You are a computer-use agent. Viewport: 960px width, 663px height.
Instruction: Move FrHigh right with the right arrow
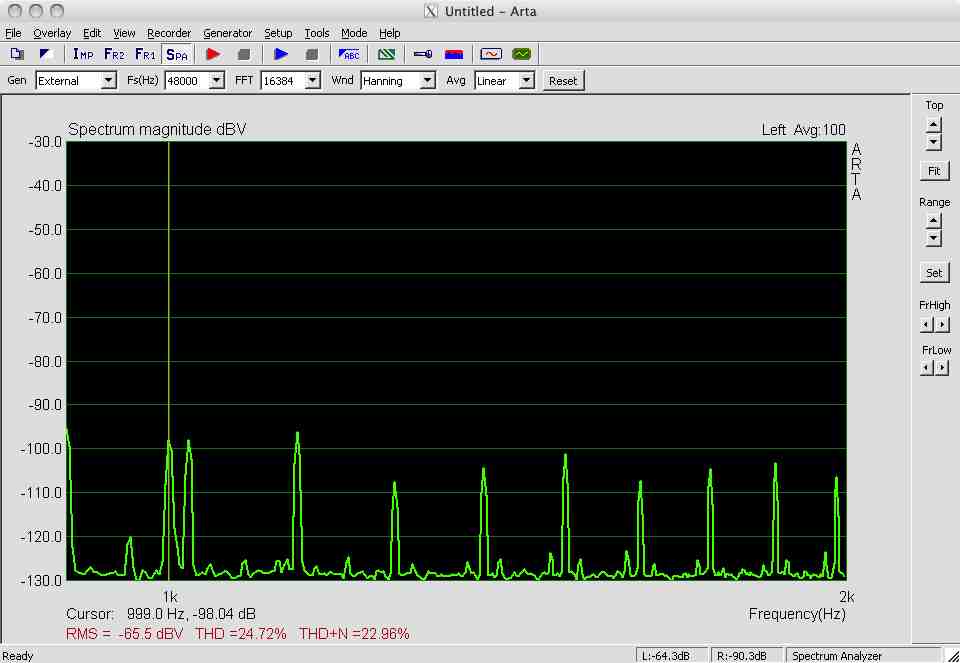pos(942,324)
